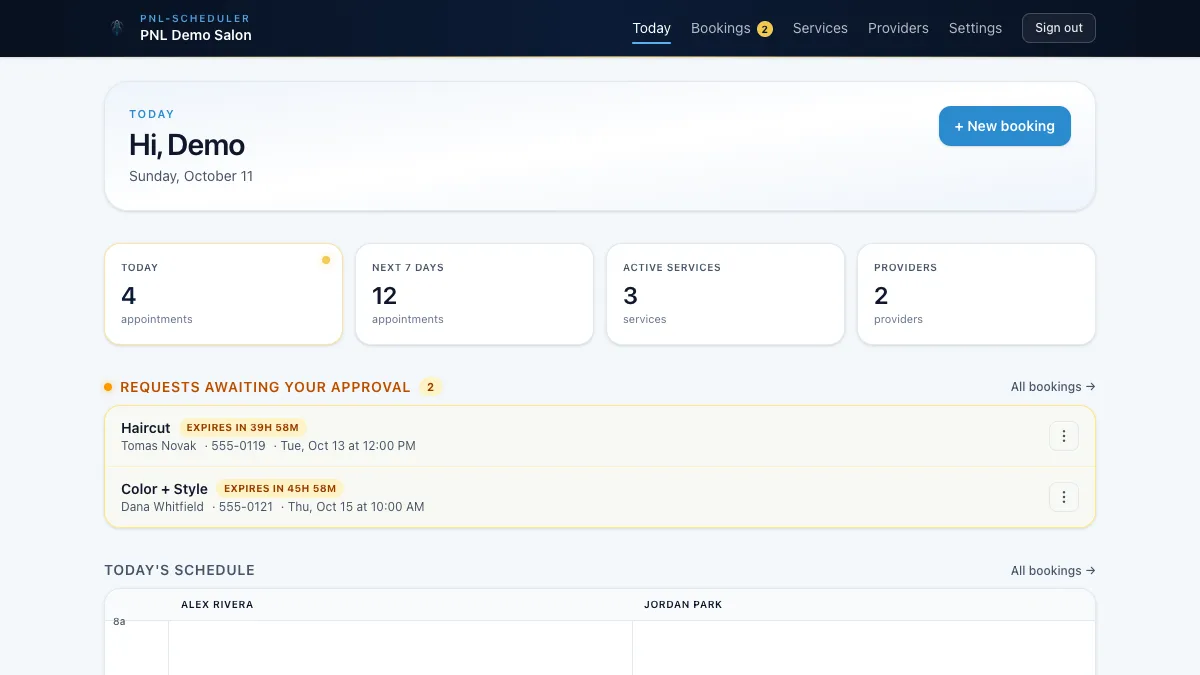The image size is (1200, 675).
Task: Click the "Hi, Demo" greeting
Action: (187, 145)
